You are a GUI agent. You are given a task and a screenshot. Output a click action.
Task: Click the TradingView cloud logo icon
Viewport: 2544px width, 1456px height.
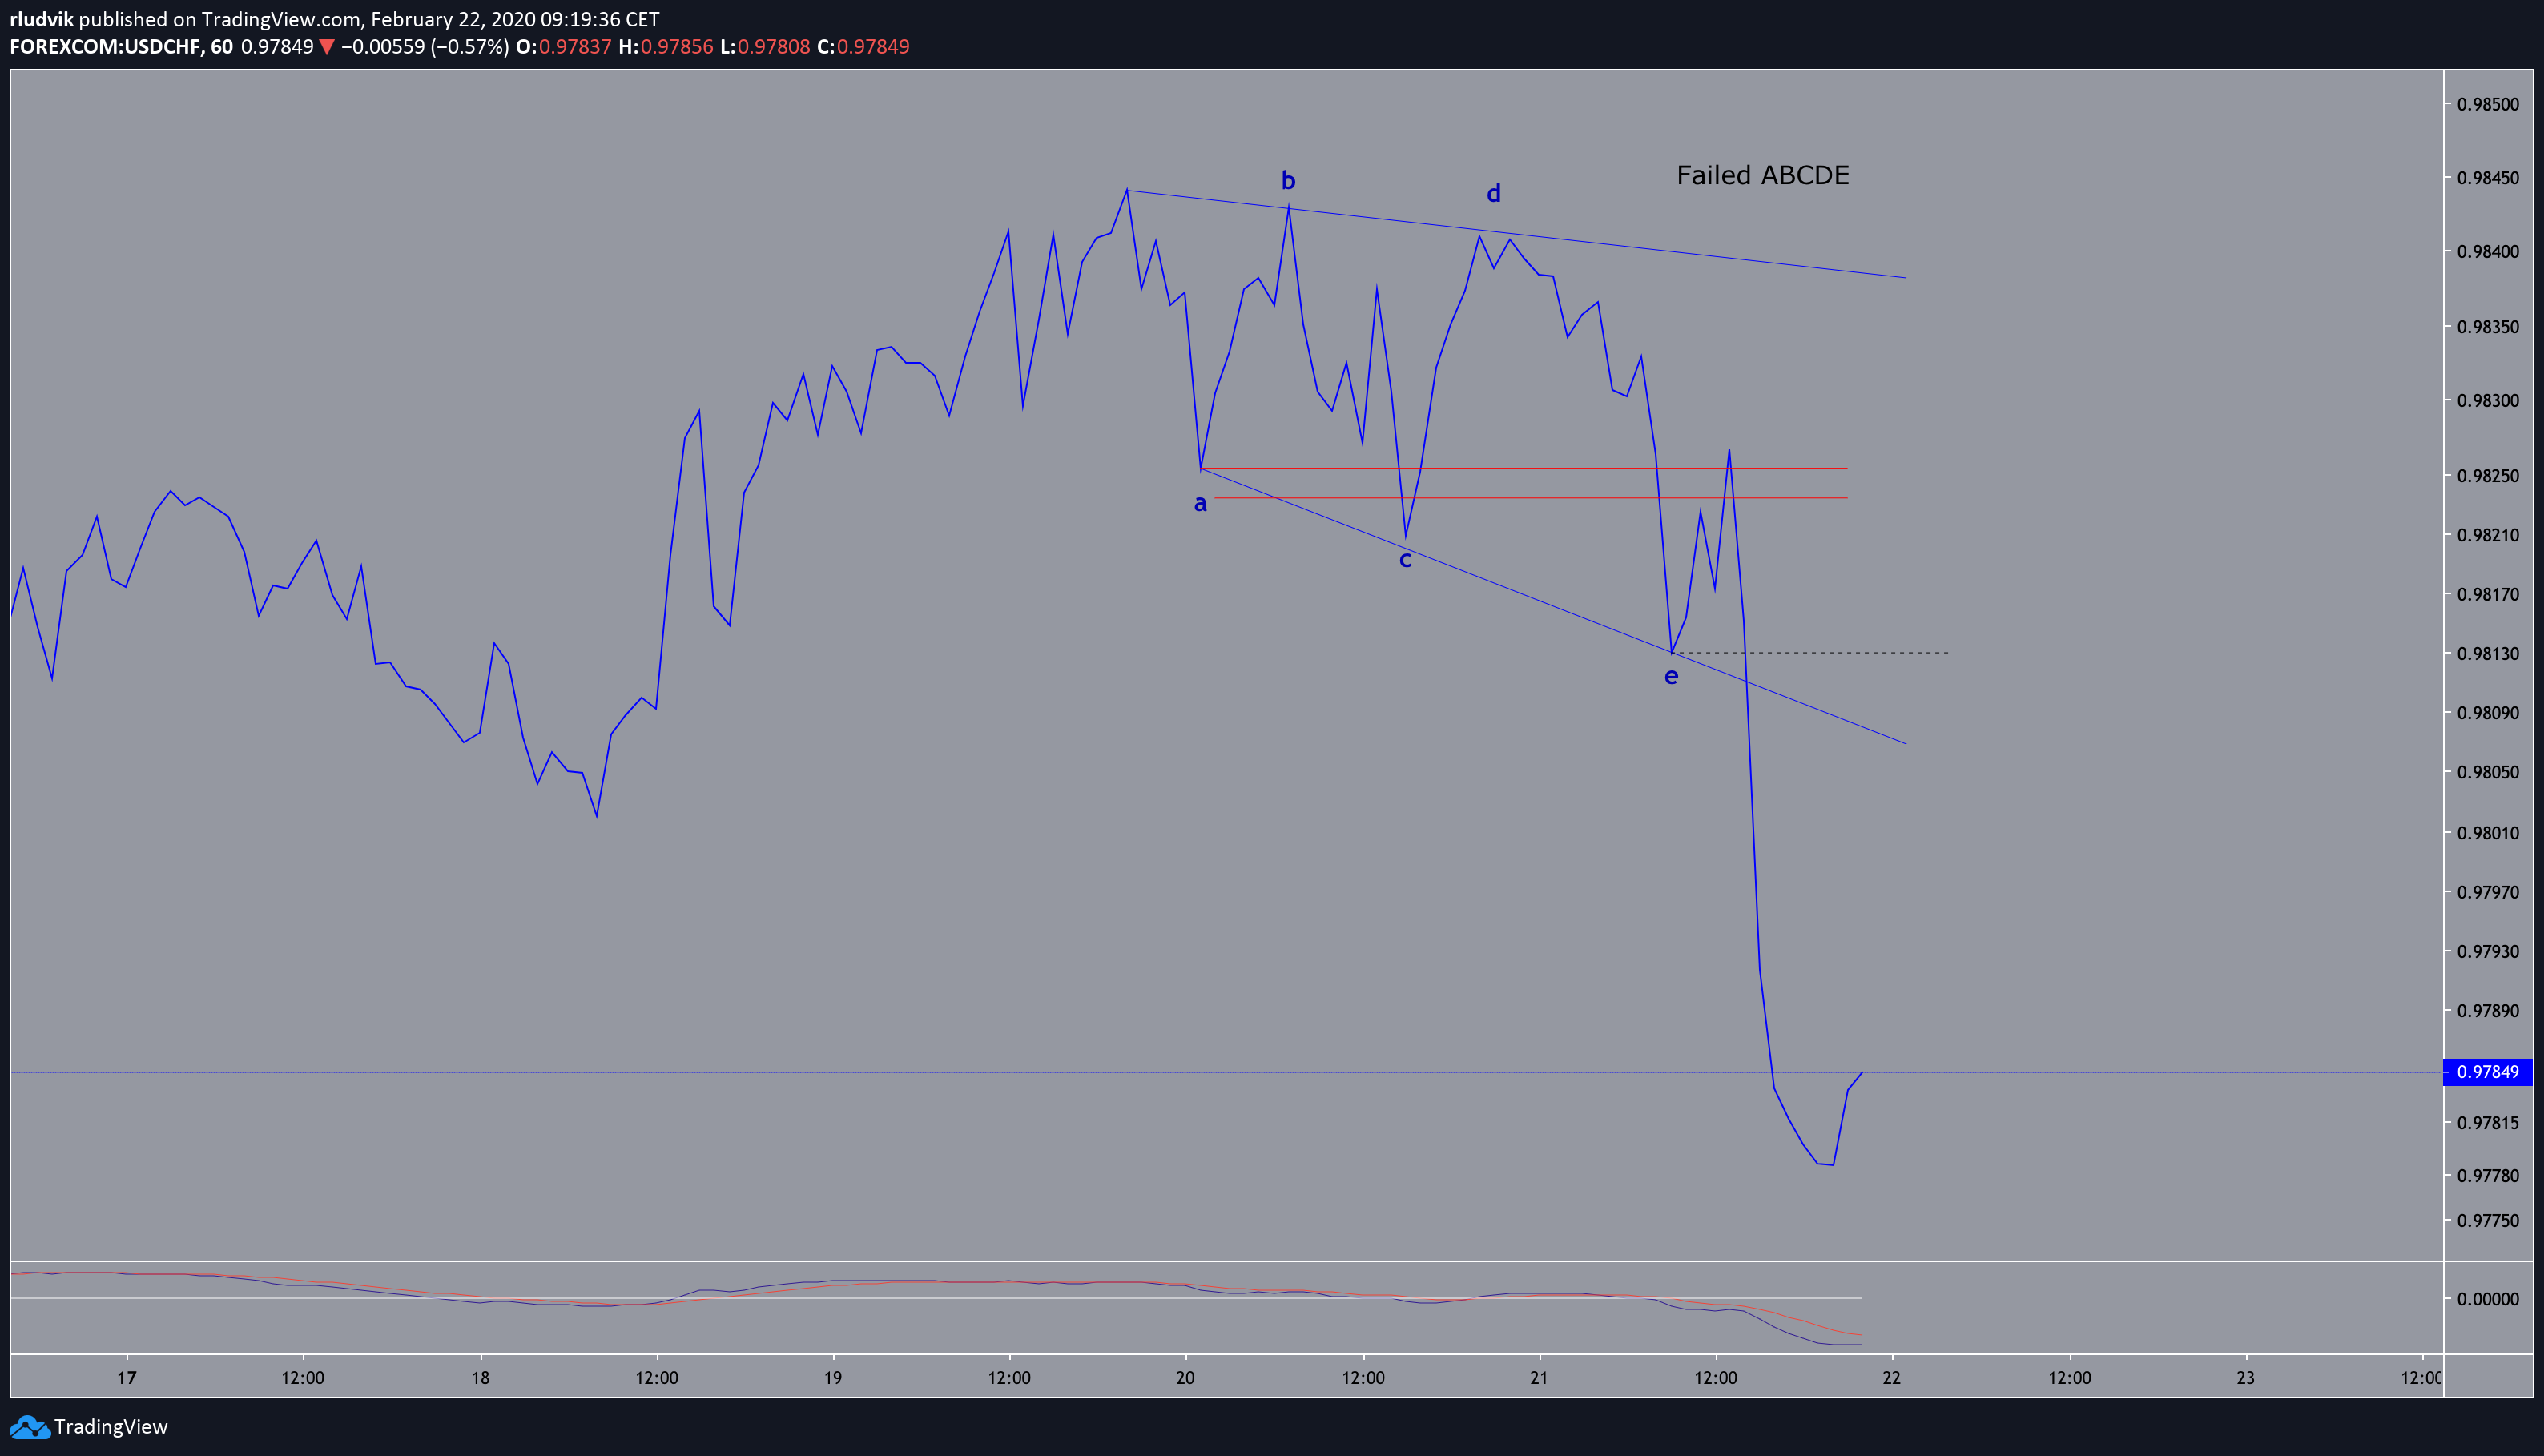coord(29,1427)
